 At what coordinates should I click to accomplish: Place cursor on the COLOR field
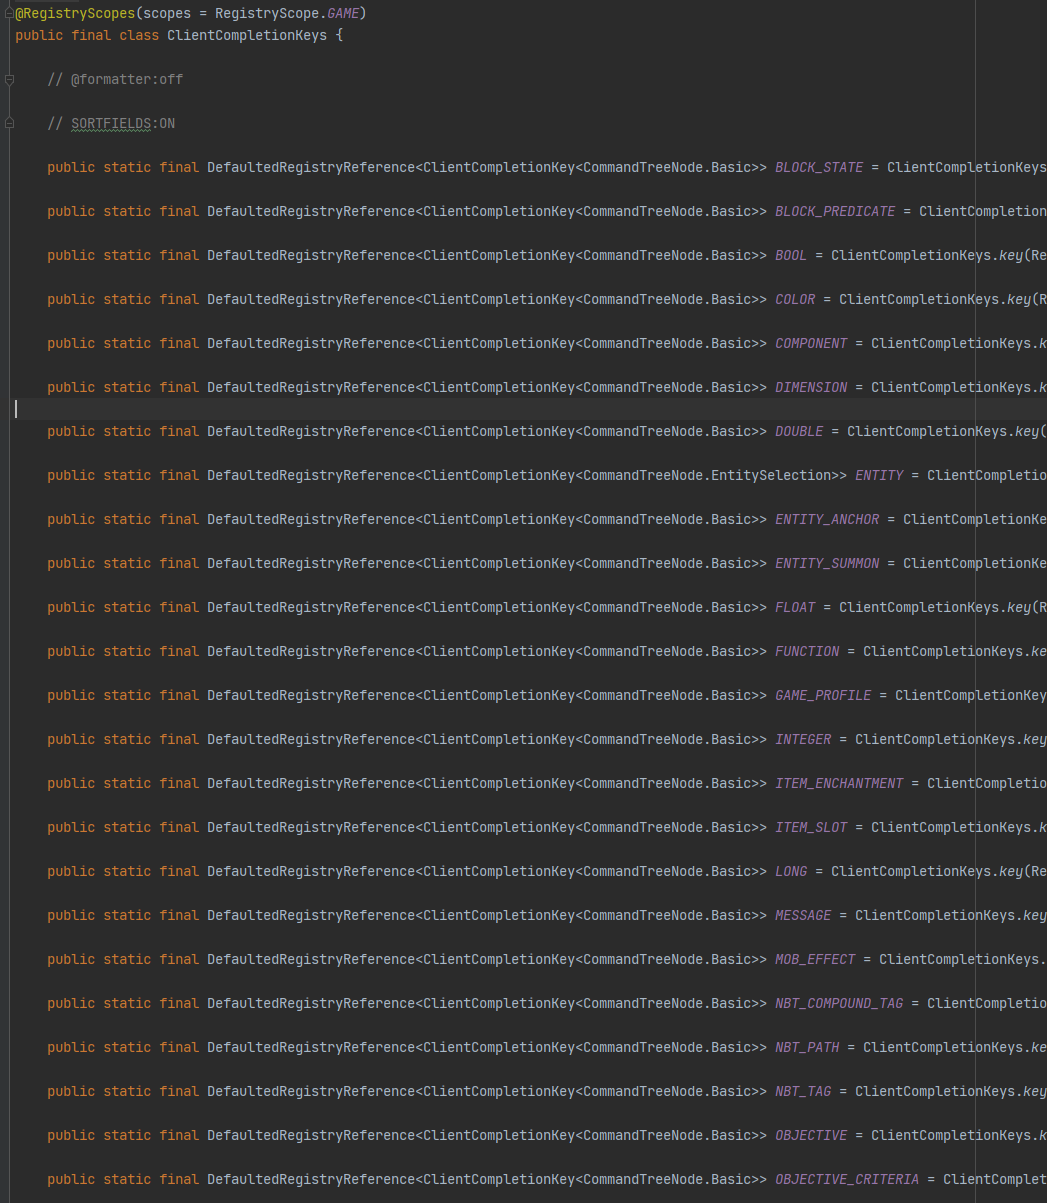tap(794, 299)
